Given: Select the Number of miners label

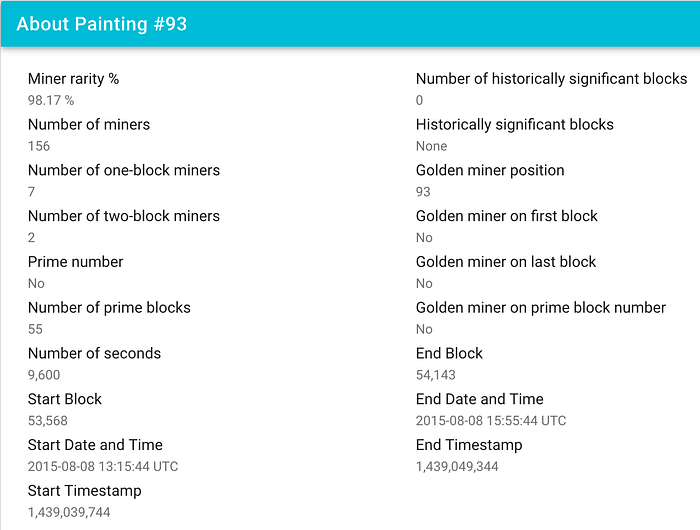Looking at the screenshot, I should [89, 125].
